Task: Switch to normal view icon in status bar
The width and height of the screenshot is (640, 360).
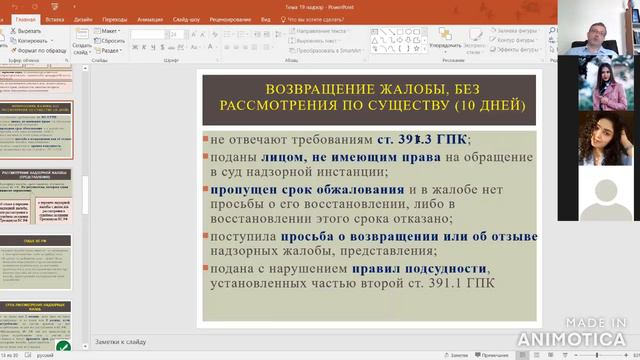Action: tap(523, 355)
